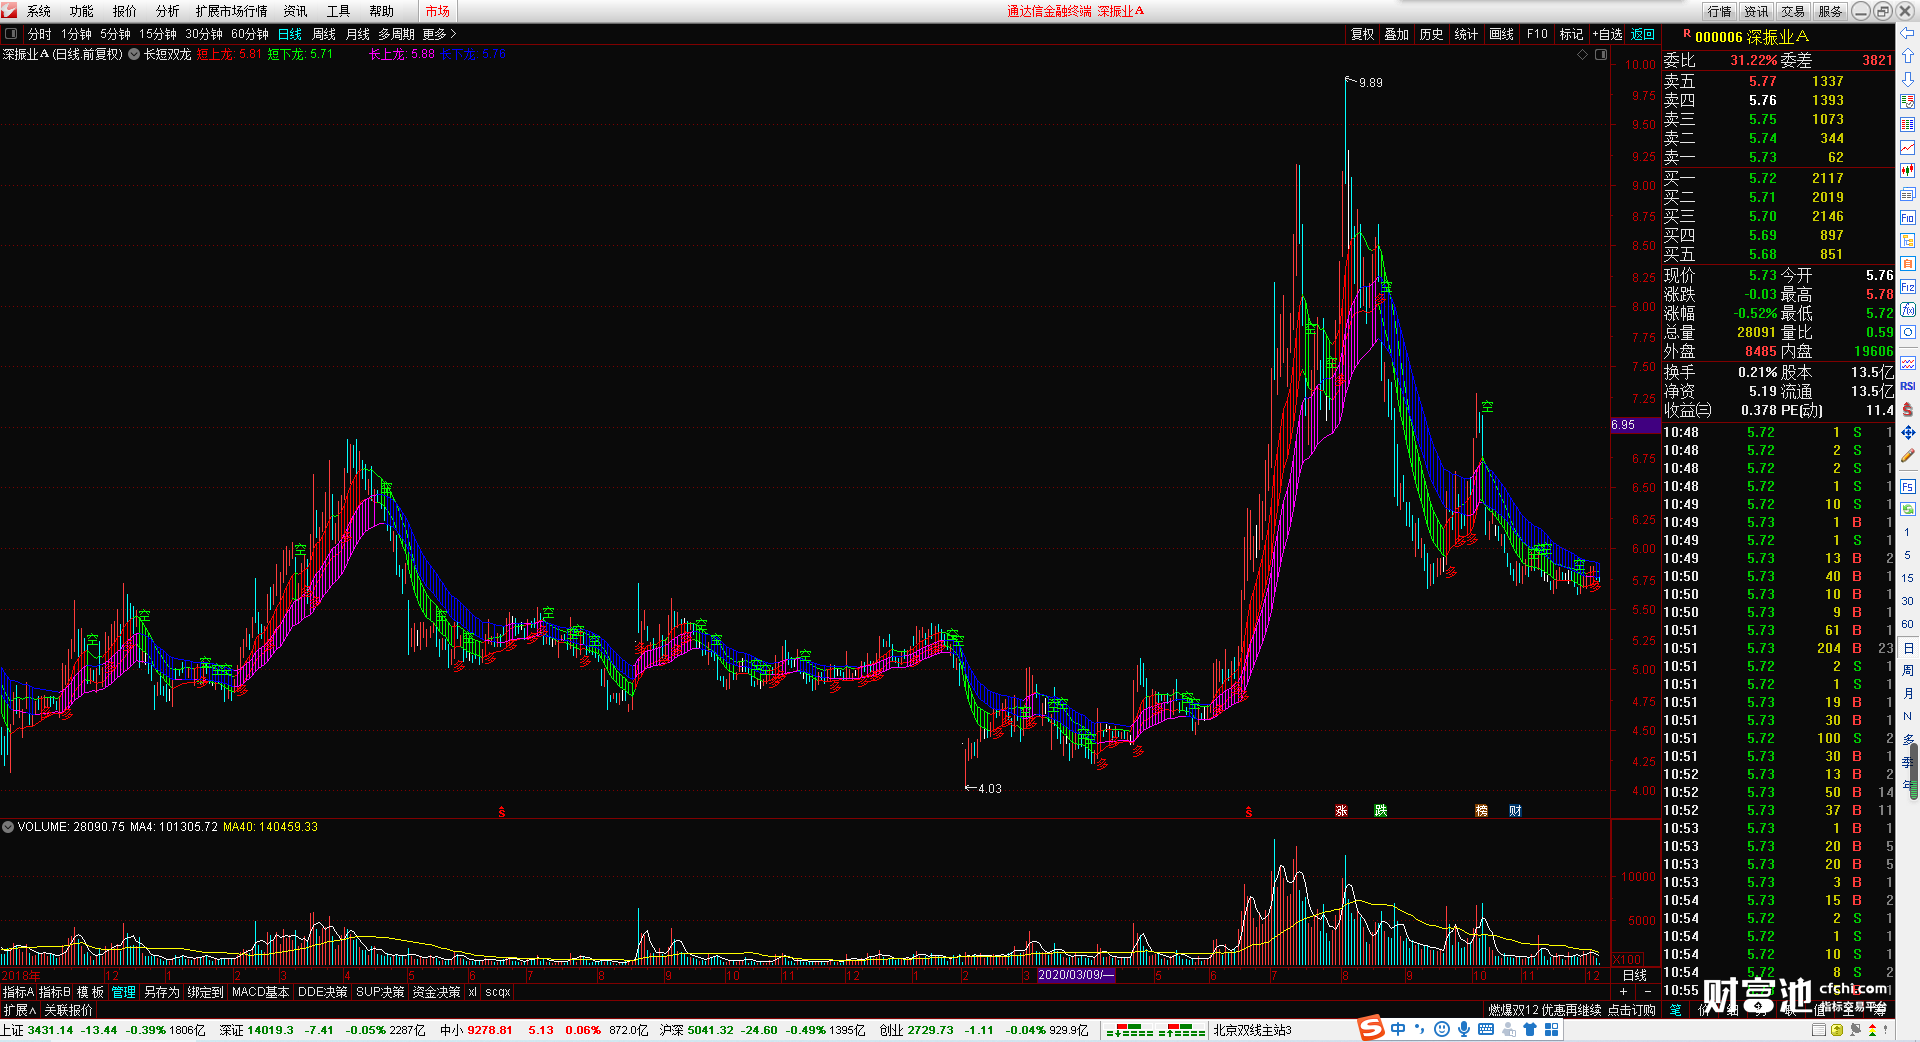Select the MACD基本 indicator tab

click(x=260, y=992)
